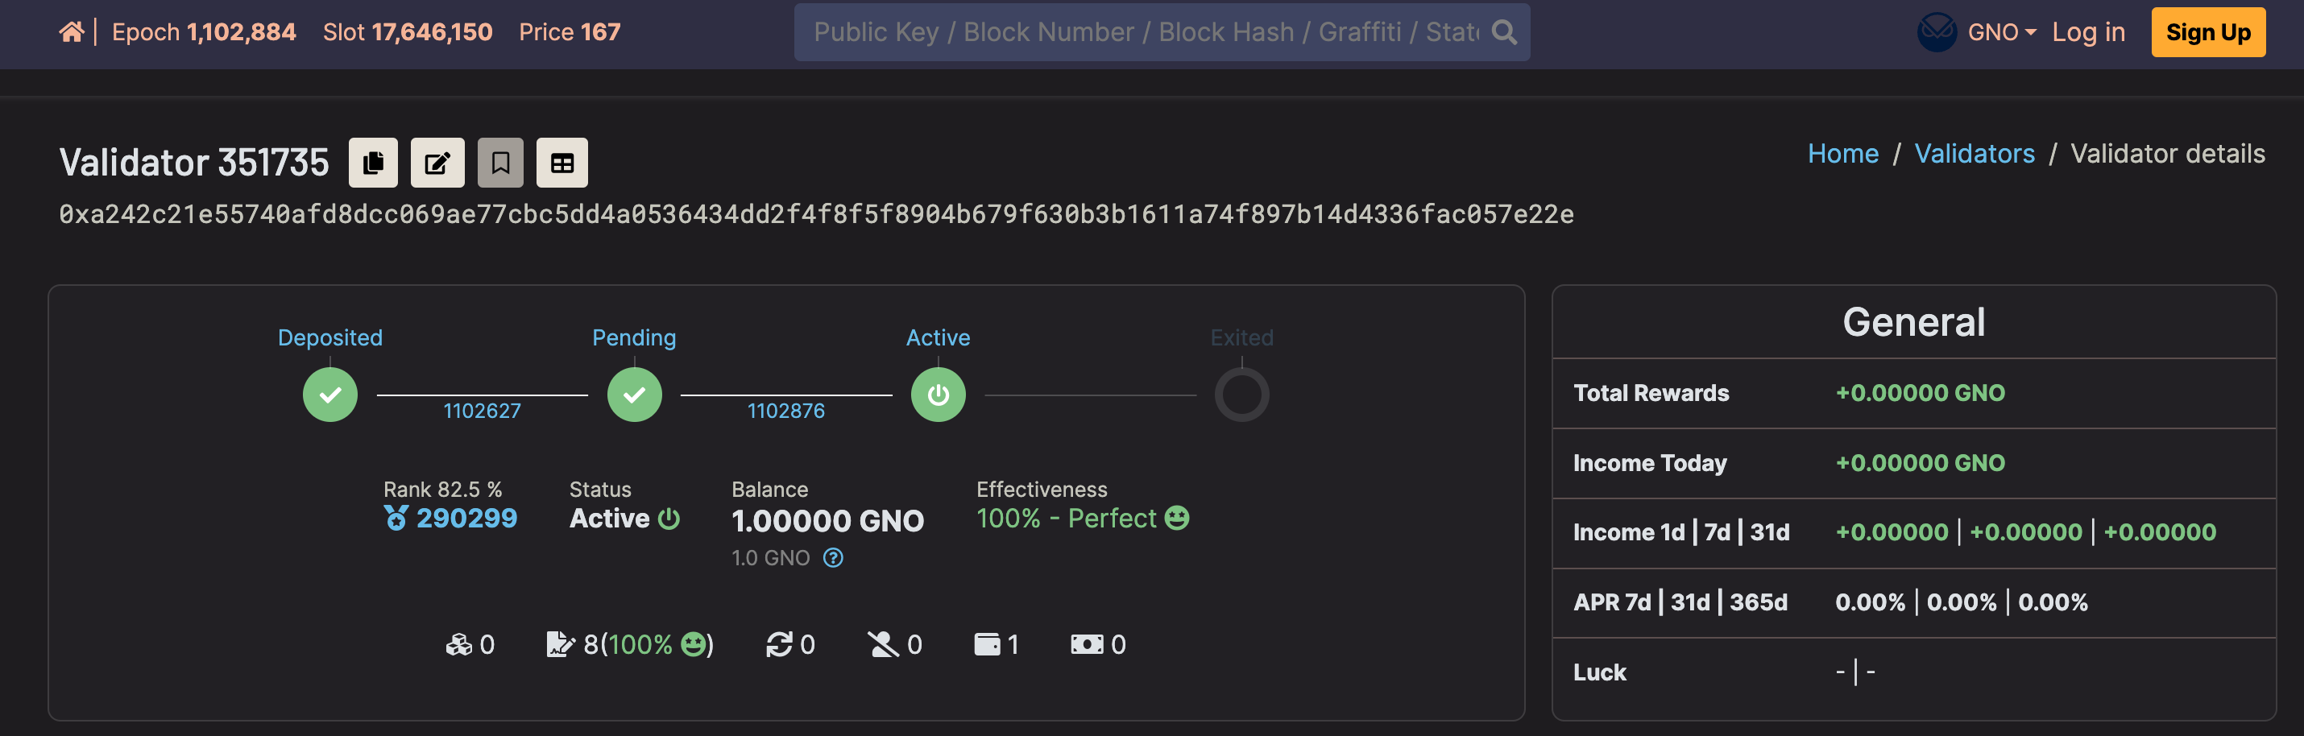
Task: Click the withdrawals money icon
Action: (1087, 645)
